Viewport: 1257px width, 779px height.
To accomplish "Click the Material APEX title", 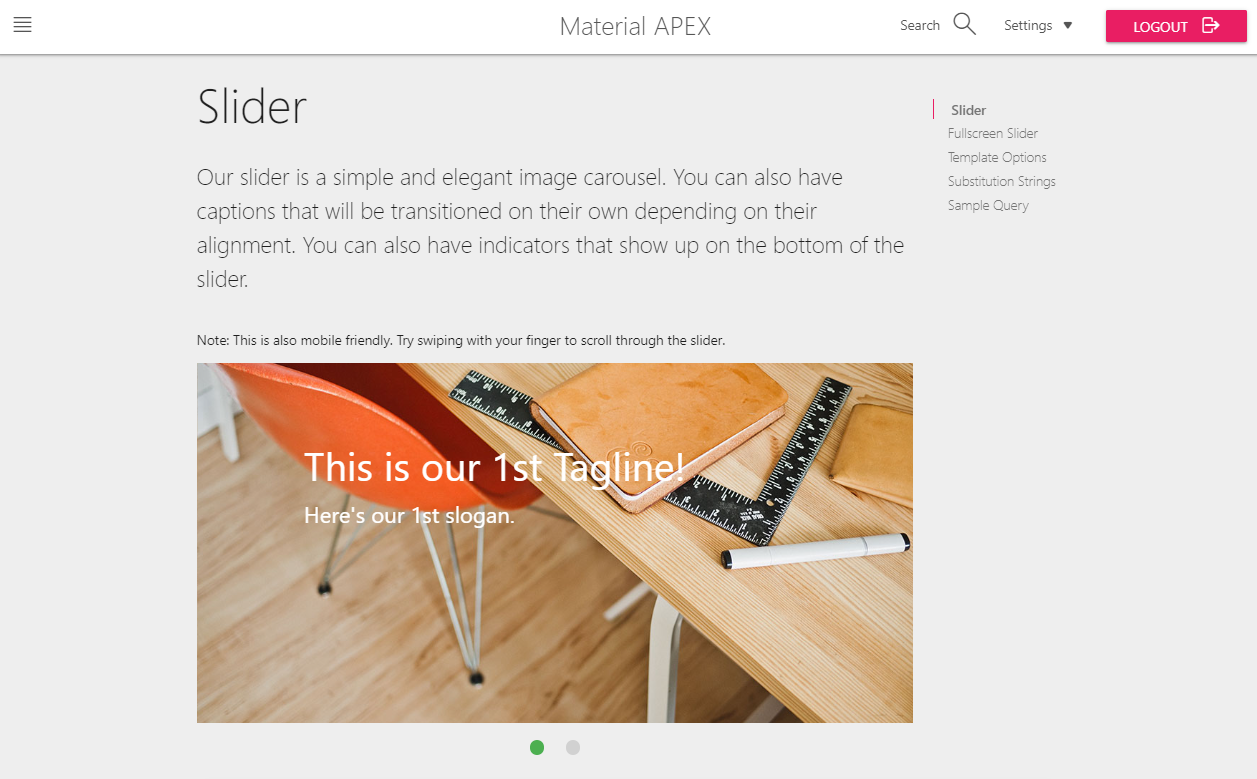I will pyautogui.click(x=635, y=27).
